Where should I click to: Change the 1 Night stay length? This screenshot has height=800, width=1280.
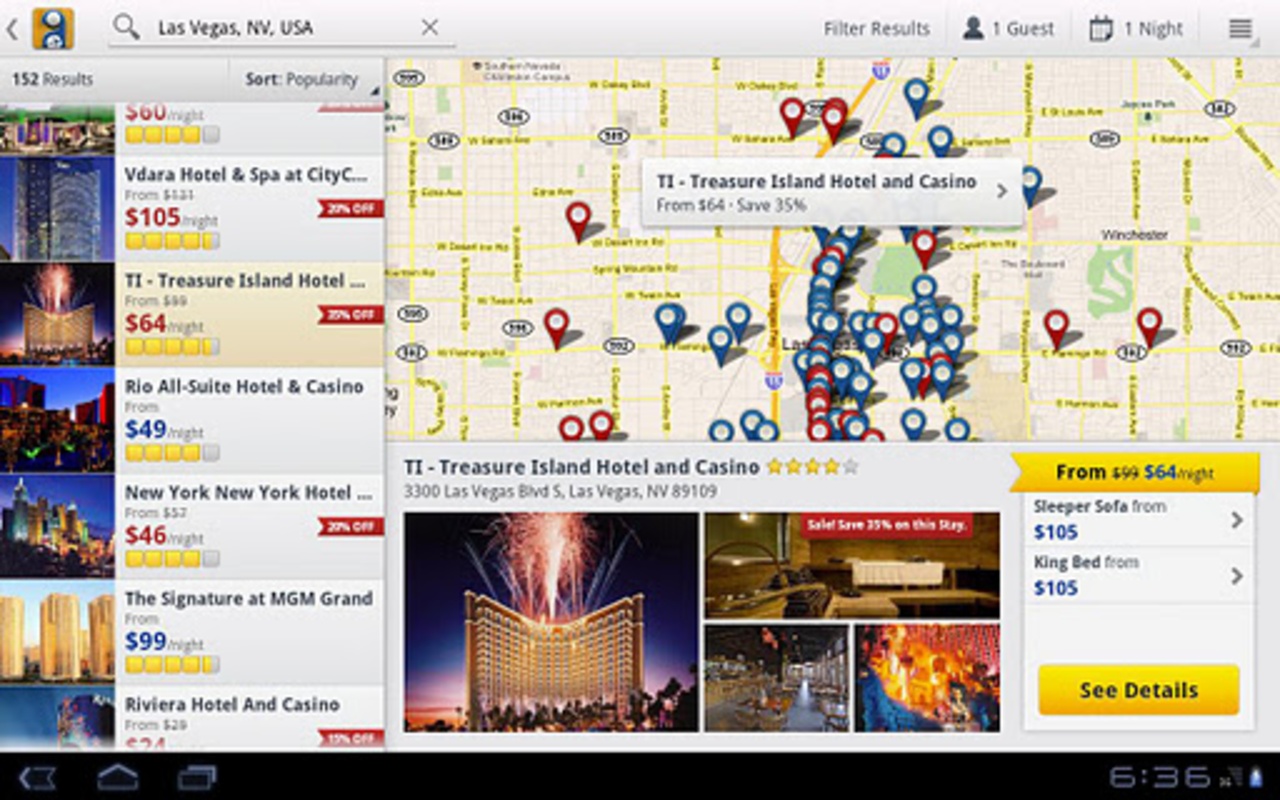tap(1135, 29)
